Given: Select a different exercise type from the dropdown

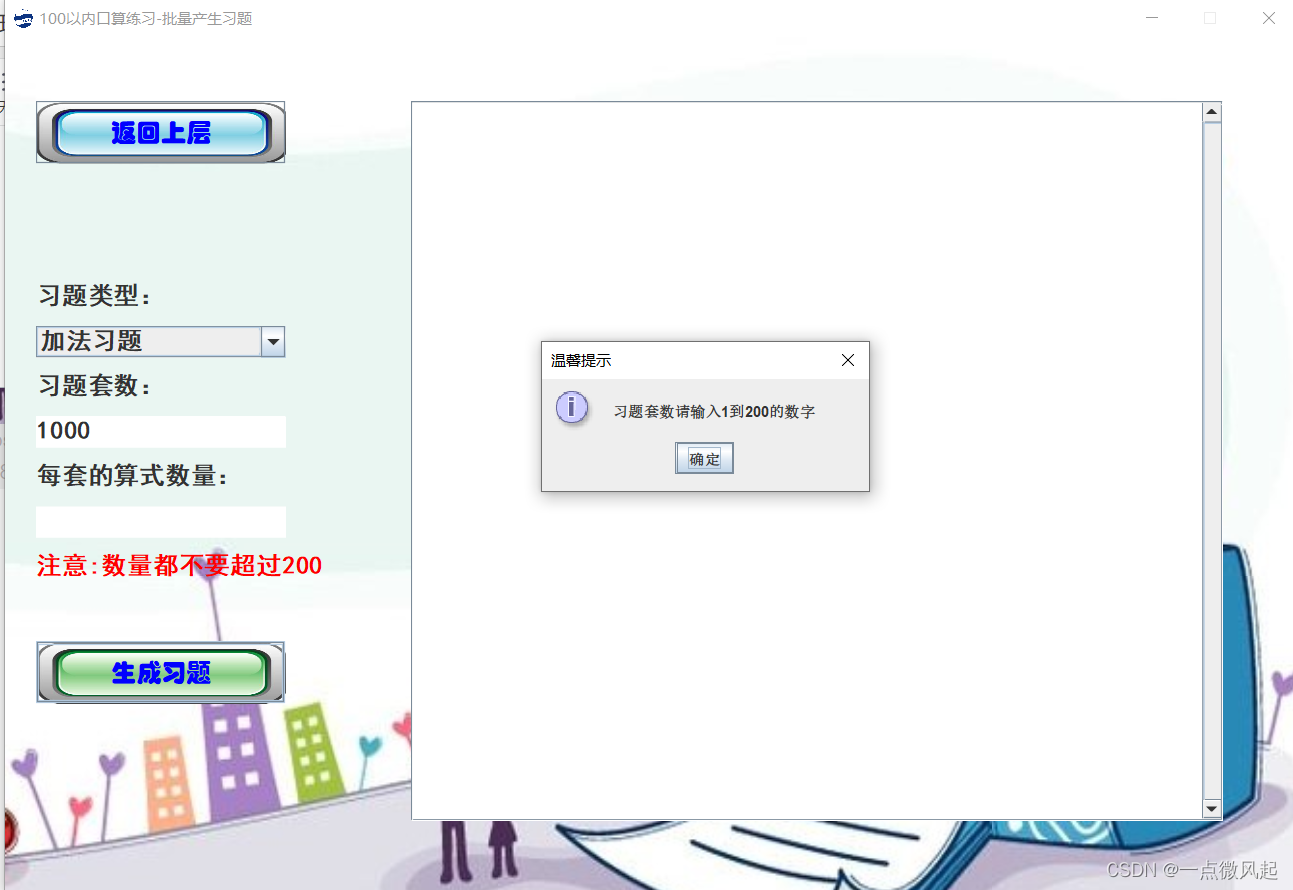Looking at the screenshot, I should point(272,341).
